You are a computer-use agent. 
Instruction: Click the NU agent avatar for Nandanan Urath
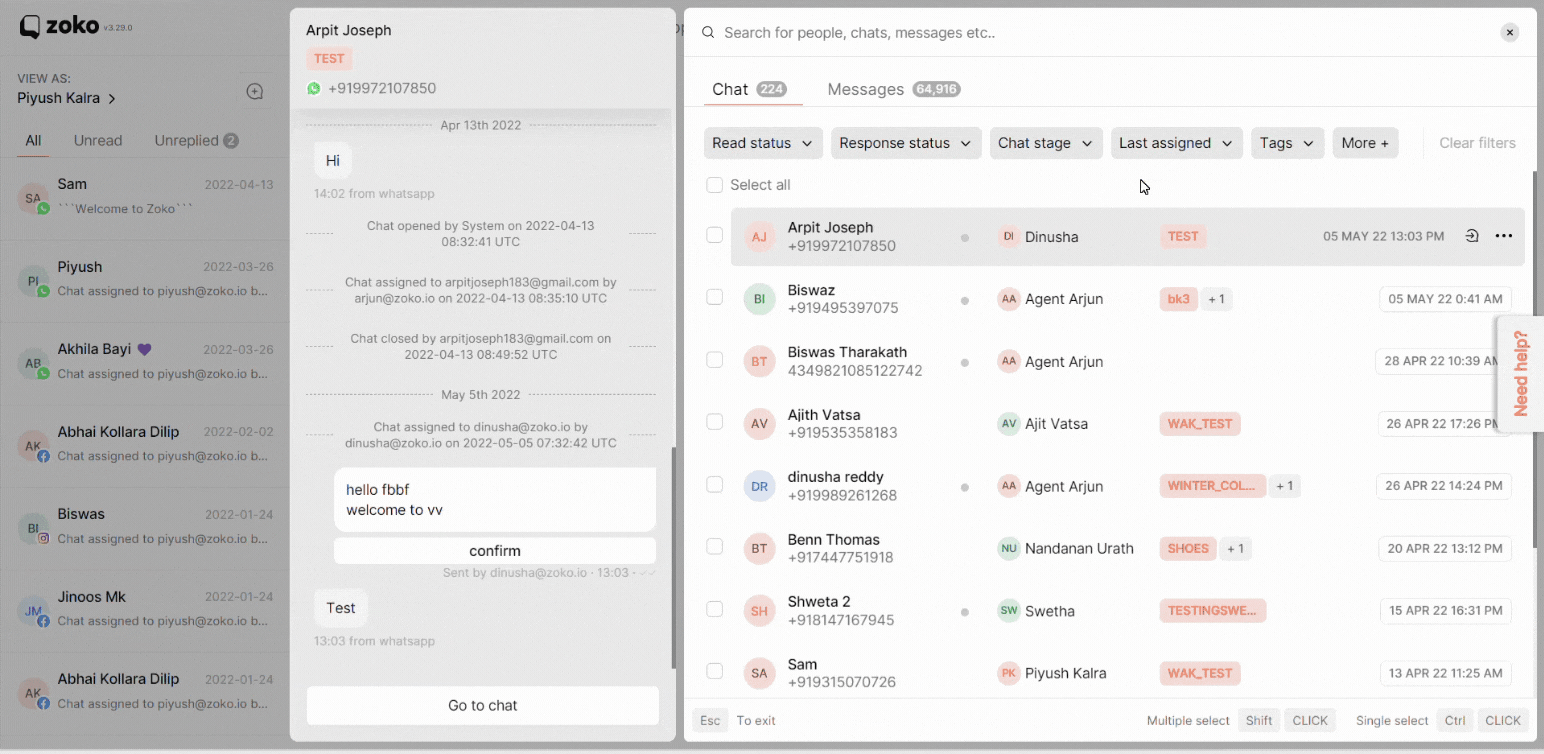click(1008, 548)
